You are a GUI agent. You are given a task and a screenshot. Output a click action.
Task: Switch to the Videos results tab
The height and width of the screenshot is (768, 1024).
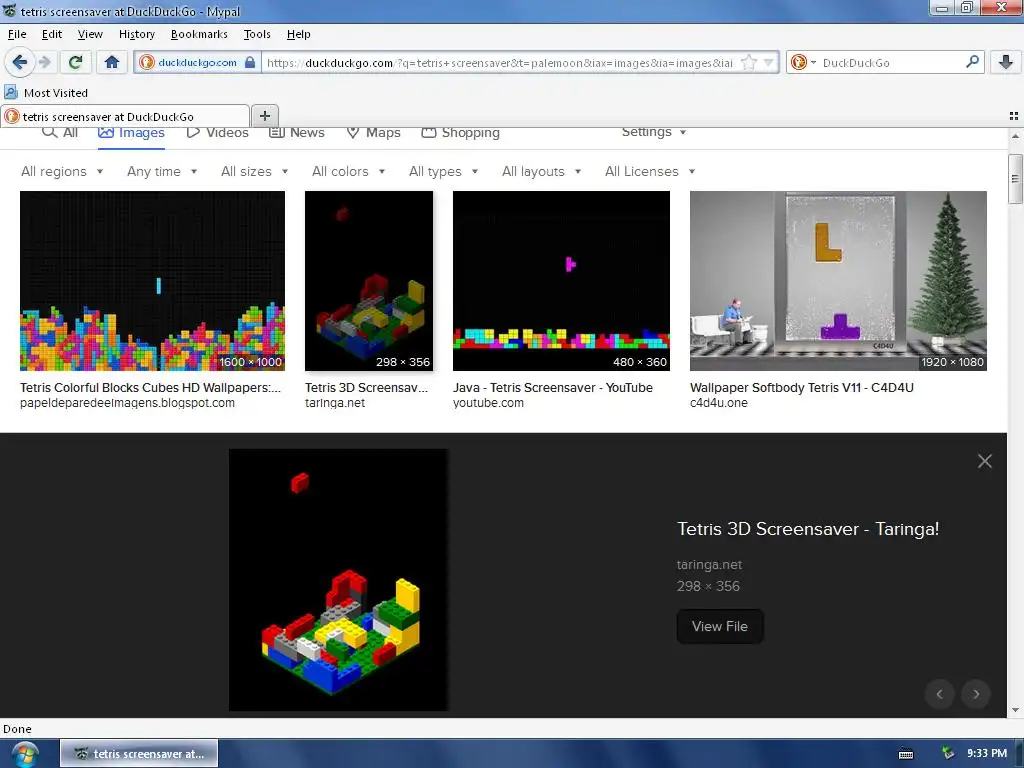[217, 133]
